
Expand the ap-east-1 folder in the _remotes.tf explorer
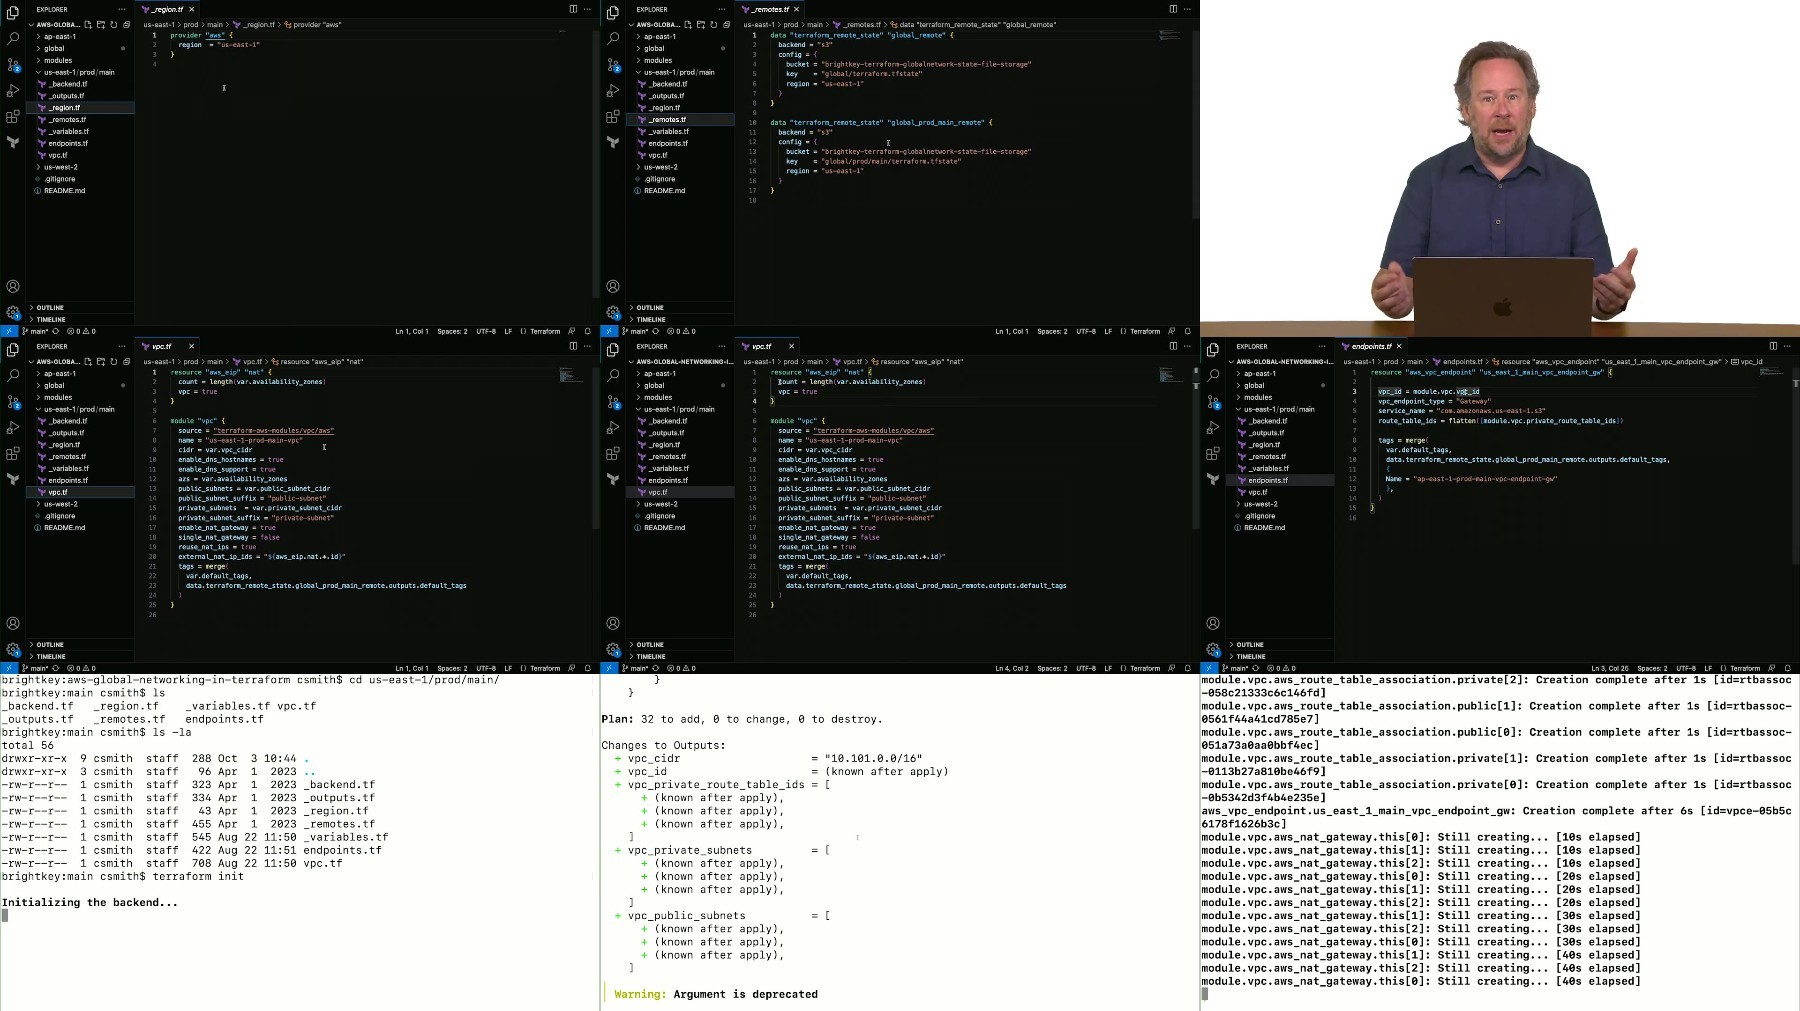[x=660, y=36]
